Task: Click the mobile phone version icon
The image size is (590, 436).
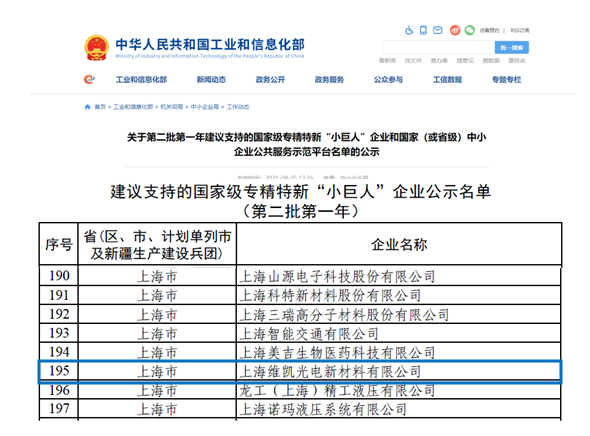Action: pos(423,30)
